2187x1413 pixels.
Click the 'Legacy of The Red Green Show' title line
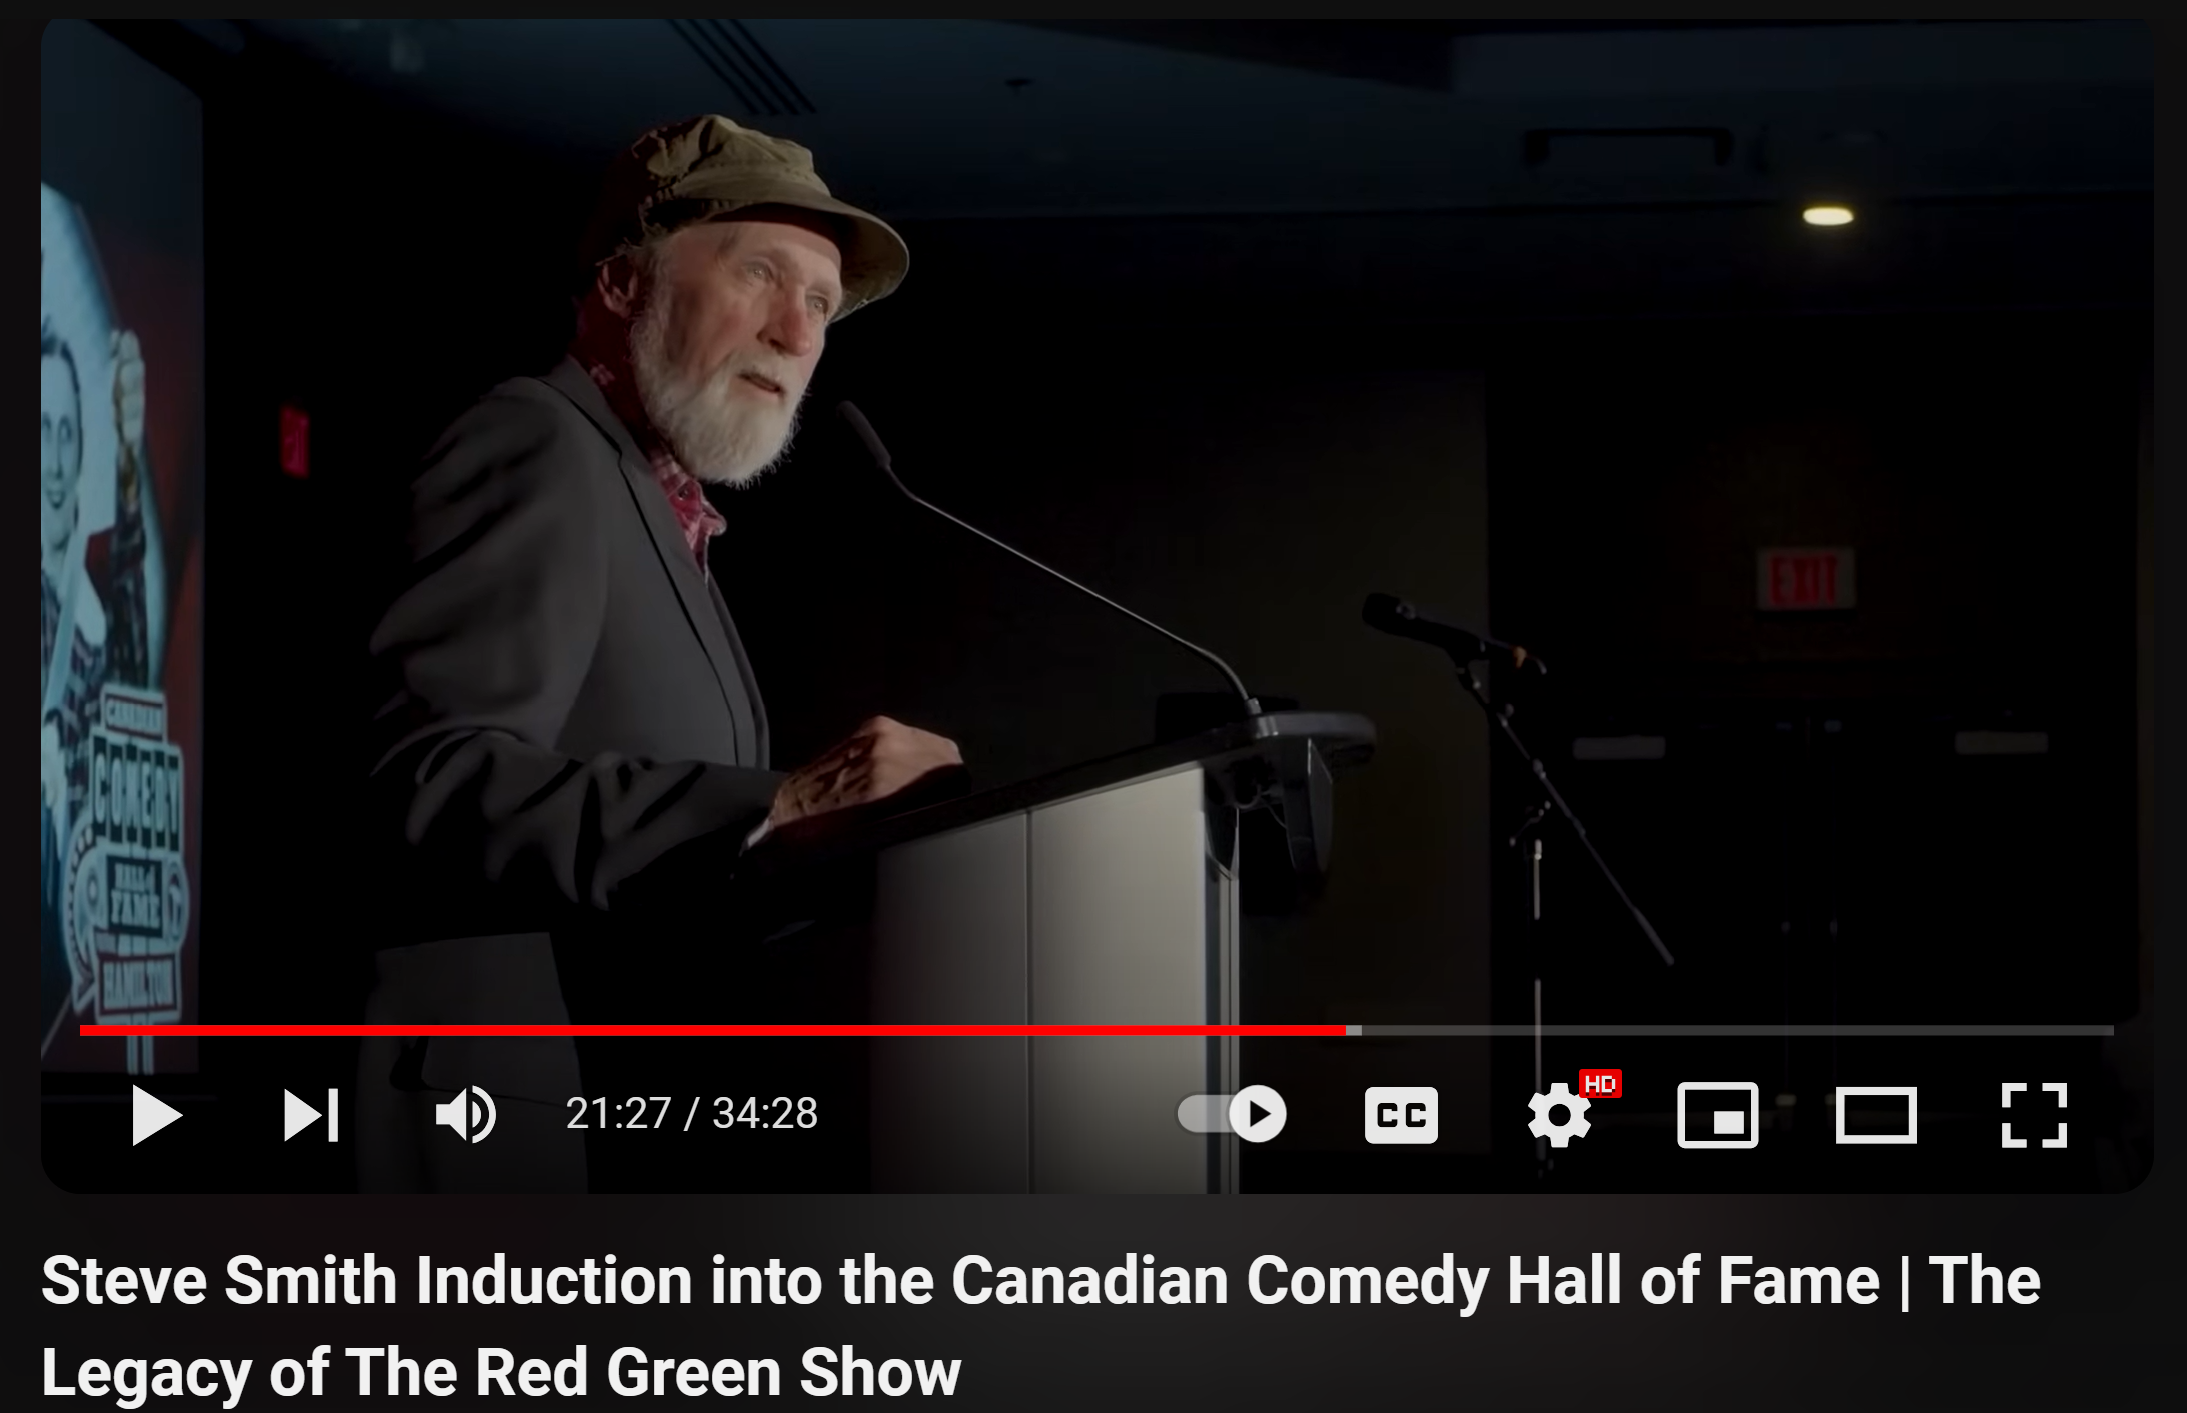point(501,1372)
